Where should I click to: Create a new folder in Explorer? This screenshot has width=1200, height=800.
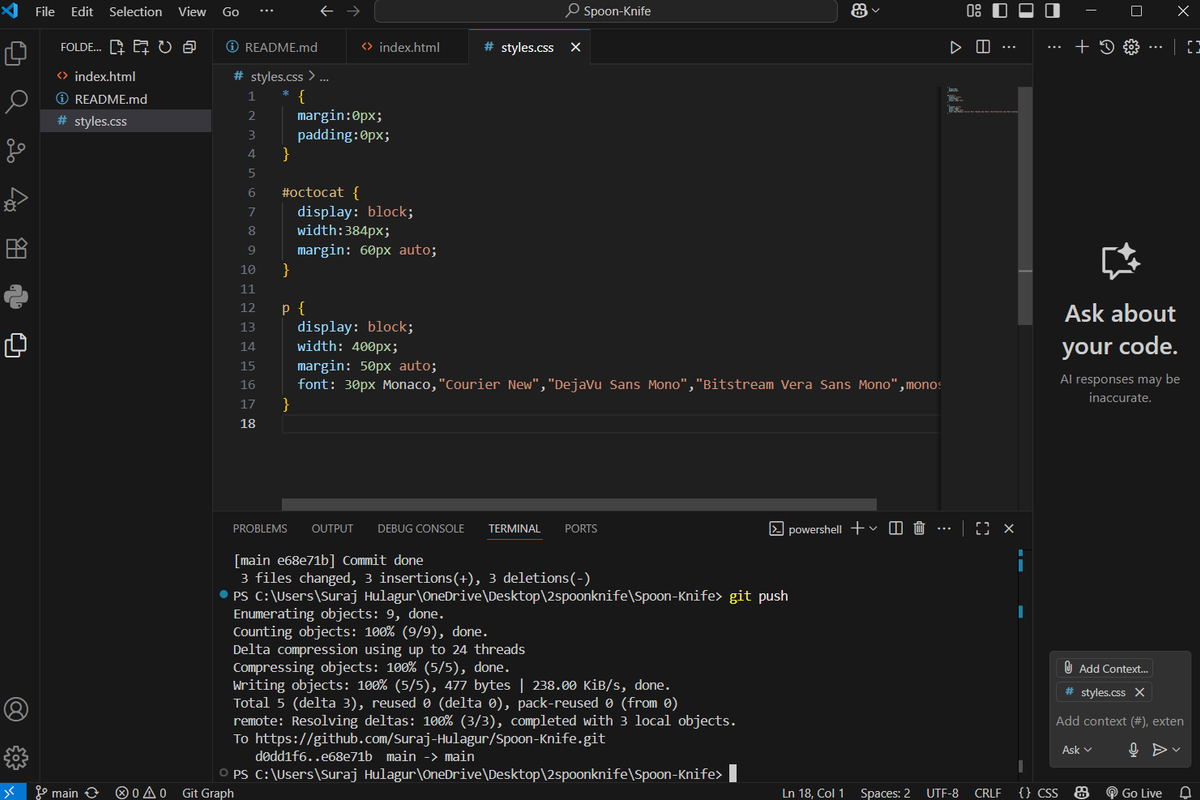141,47
